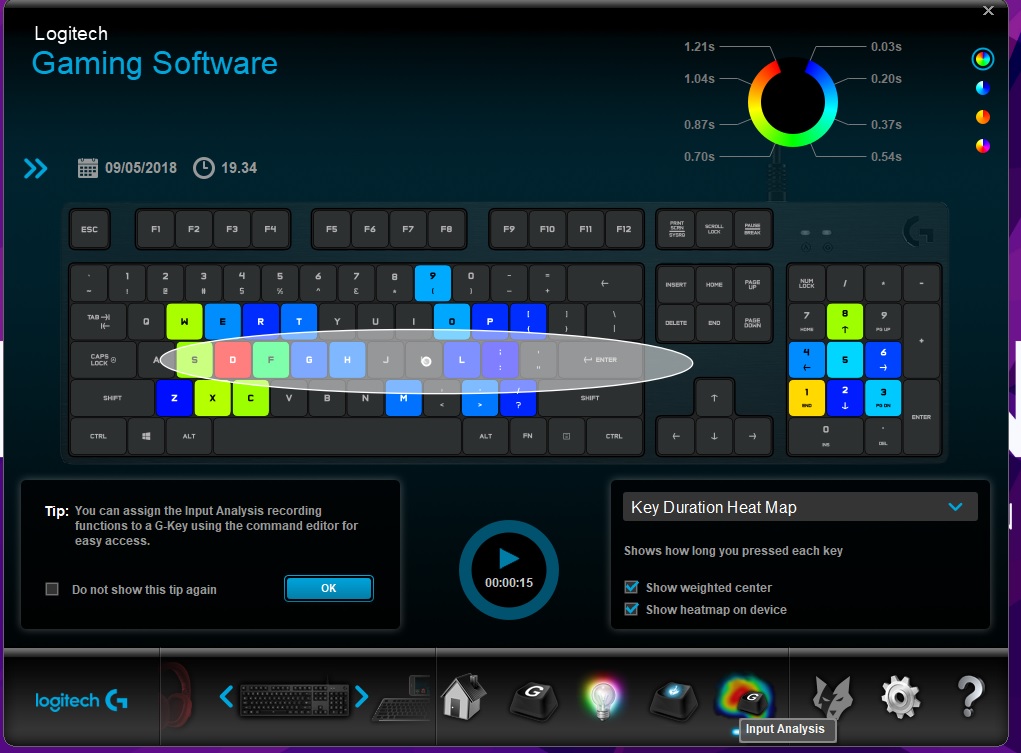Select the orange heatmap color scheme
The image size is (1021, 753).
983,117
